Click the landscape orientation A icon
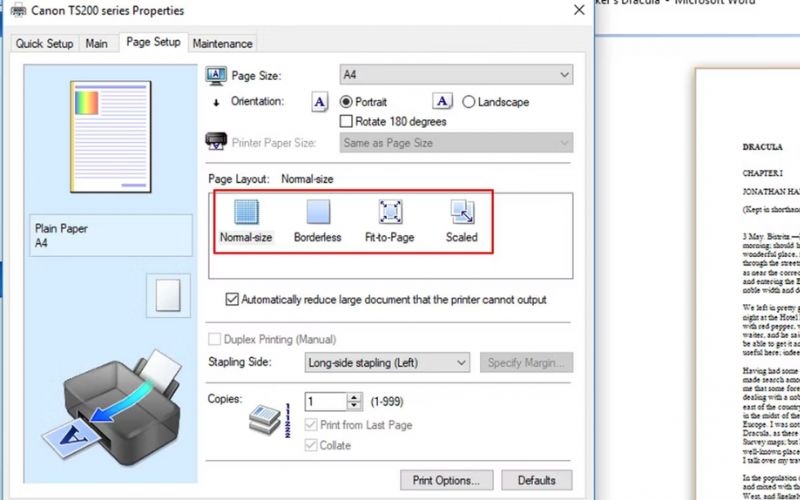This screenshot has width=800, height=500. pyautogui.click(x=442, y=101)
